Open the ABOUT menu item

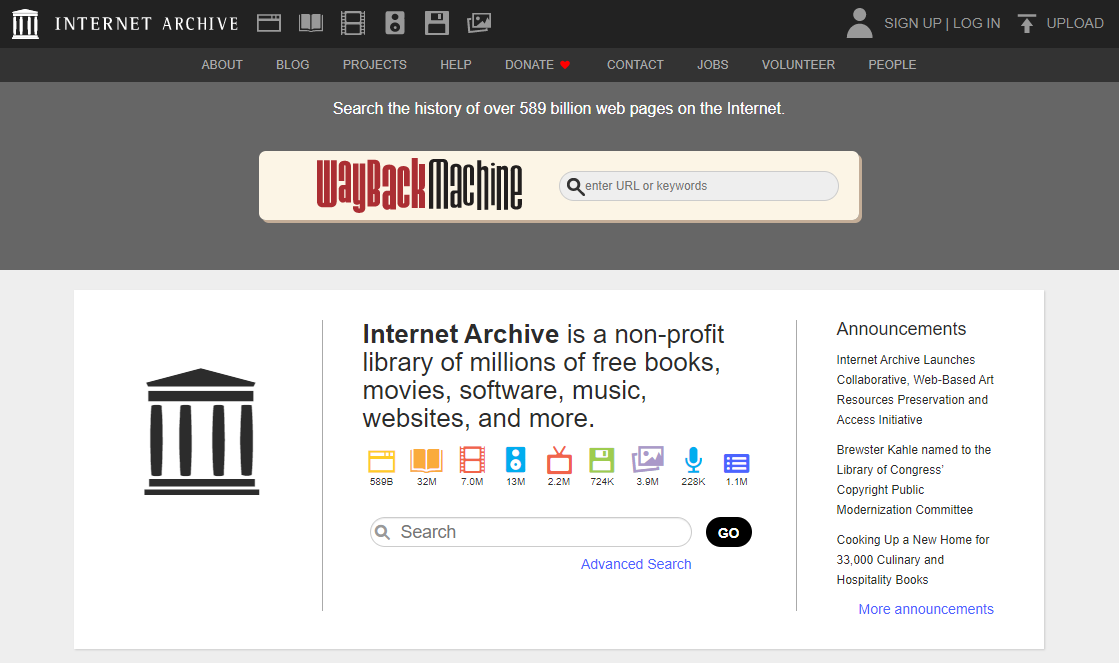222,65
